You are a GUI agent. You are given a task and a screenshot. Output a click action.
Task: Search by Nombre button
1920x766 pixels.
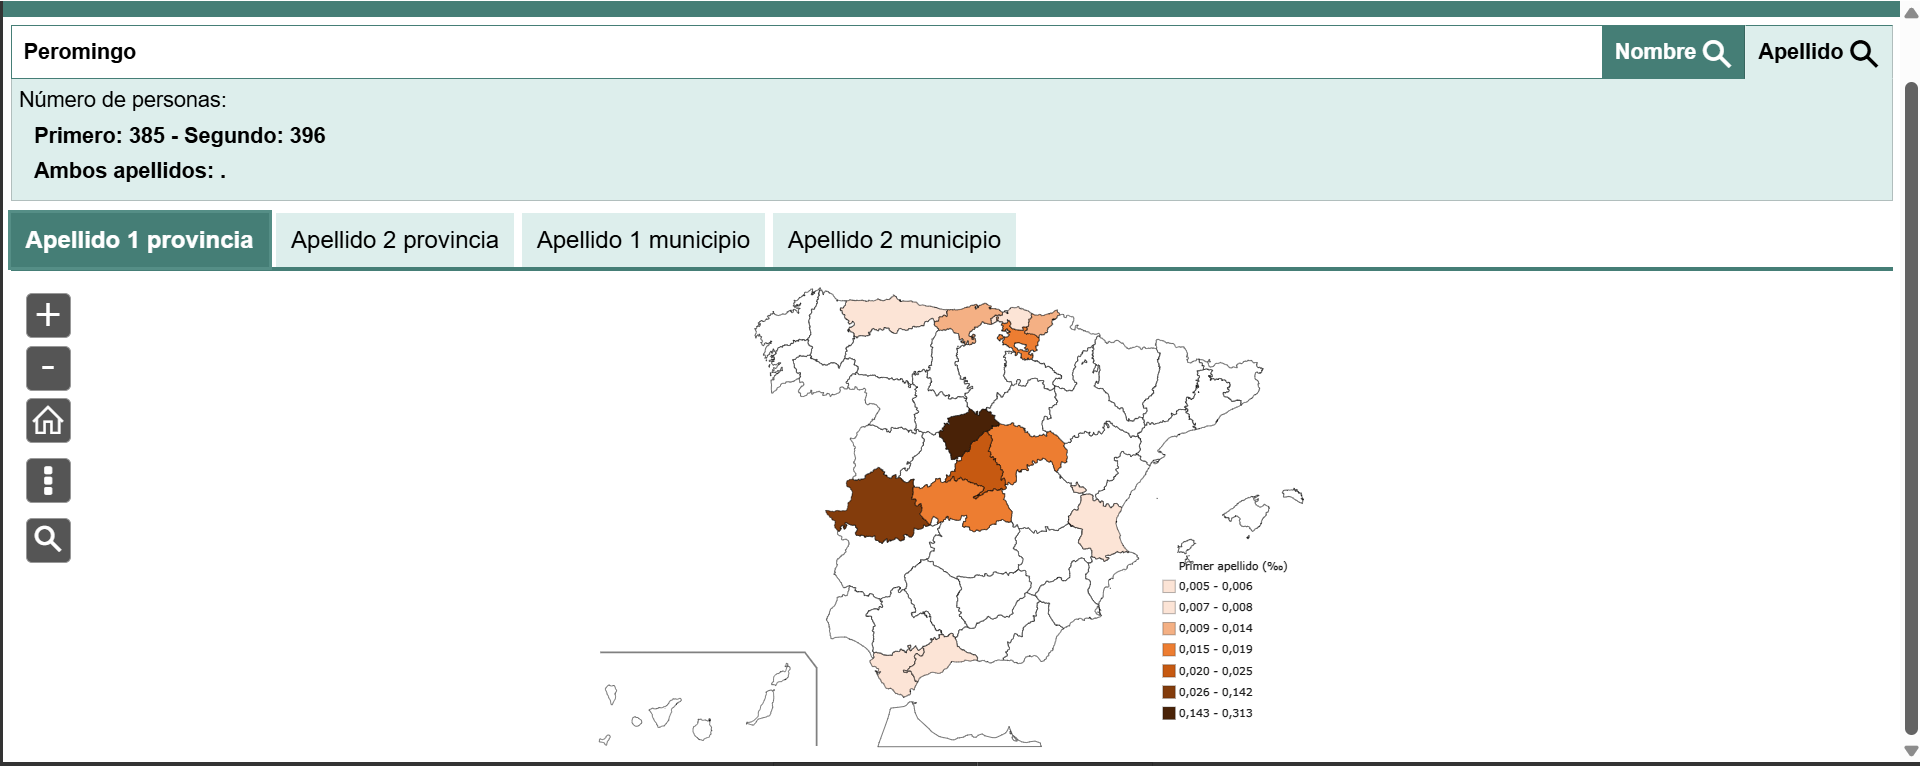[x=1672, y=52]
